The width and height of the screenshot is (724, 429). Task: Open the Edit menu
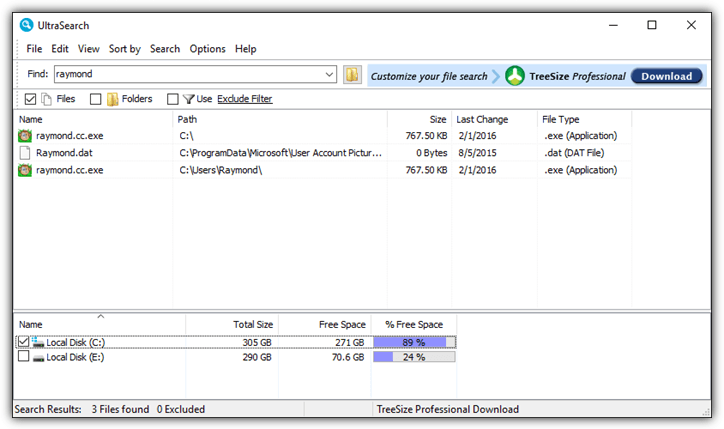(60, 49)
